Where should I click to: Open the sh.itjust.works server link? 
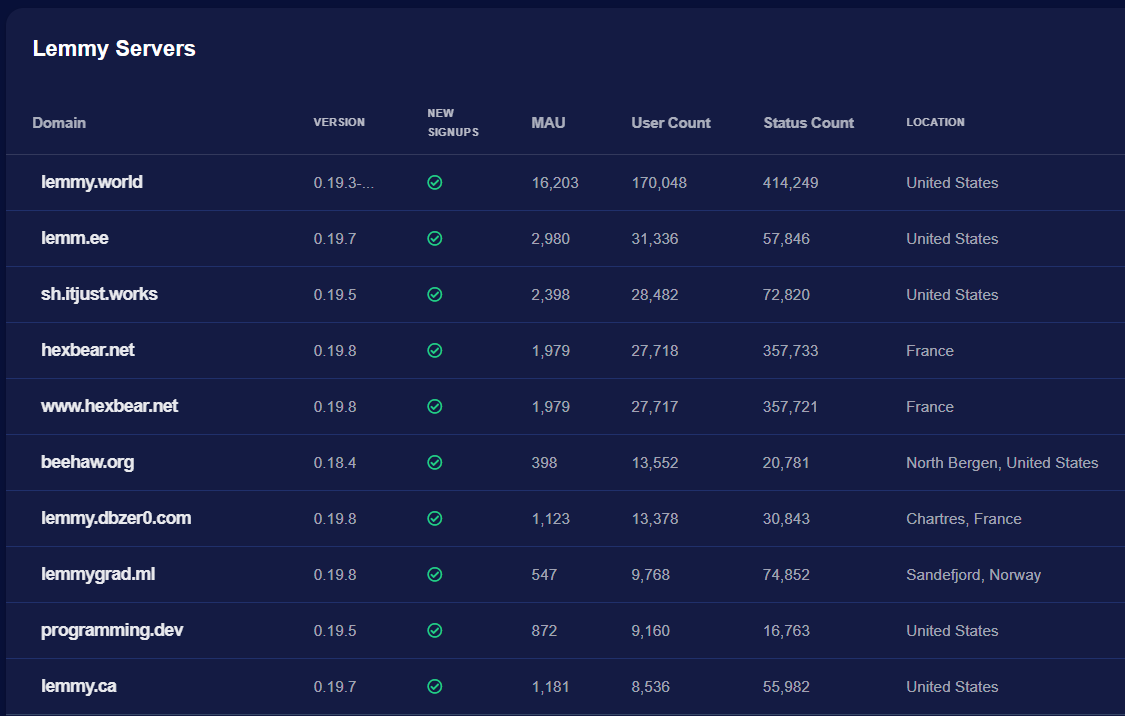click(x=99, y=294)
